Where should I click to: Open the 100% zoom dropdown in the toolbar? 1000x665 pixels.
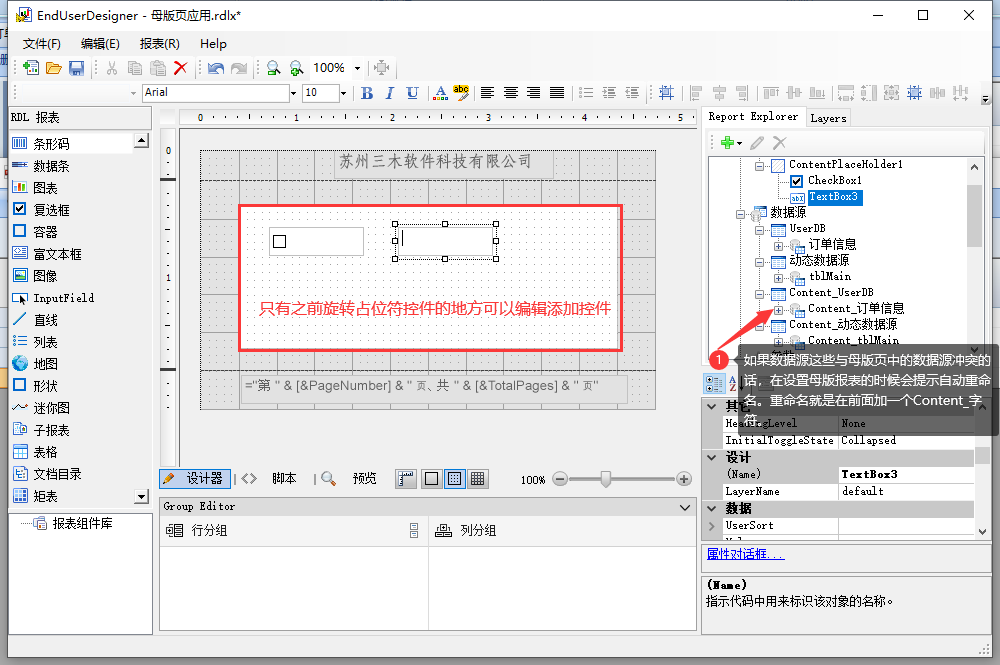357,68
